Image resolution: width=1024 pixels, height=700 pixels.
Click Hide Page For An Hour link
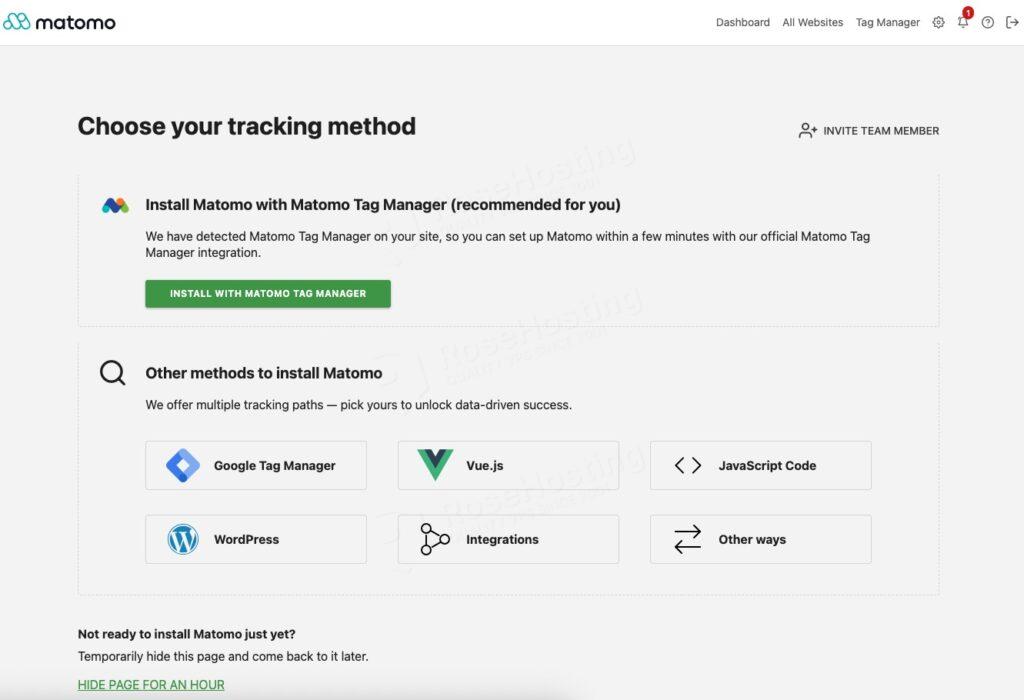click(x=151, y=685)
